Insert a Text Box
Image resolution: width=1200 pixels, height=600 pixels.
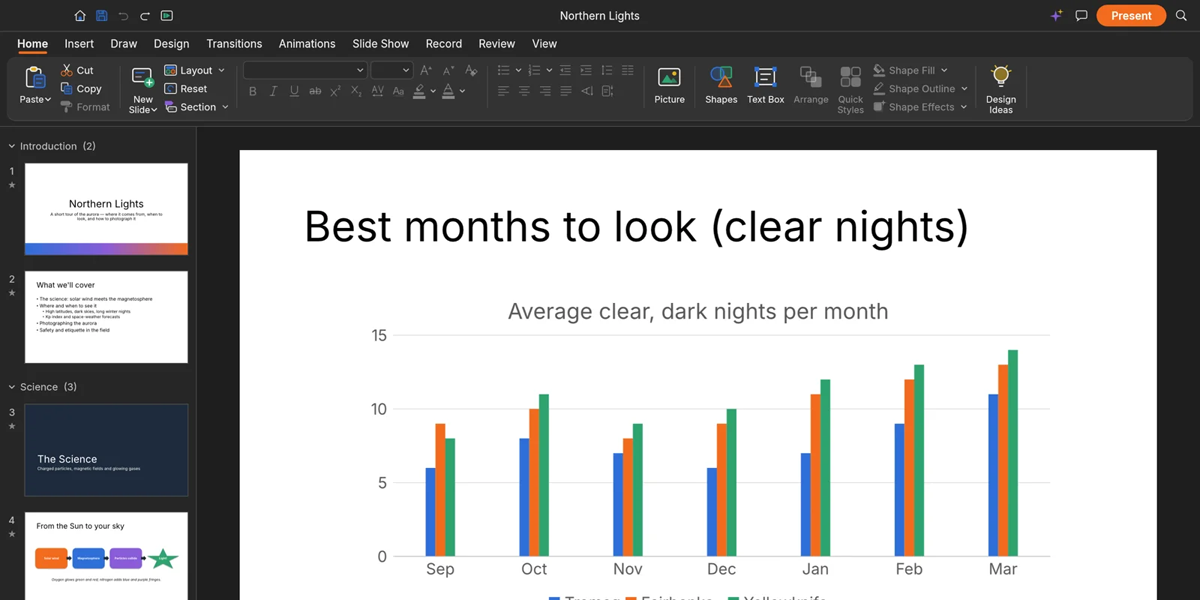point(765,86)
